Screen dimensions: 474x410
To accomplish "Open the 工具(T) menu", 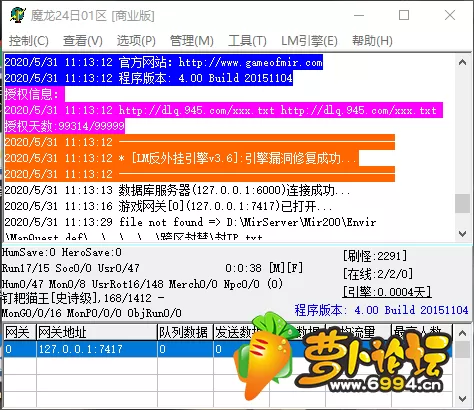I will [247, 41].
